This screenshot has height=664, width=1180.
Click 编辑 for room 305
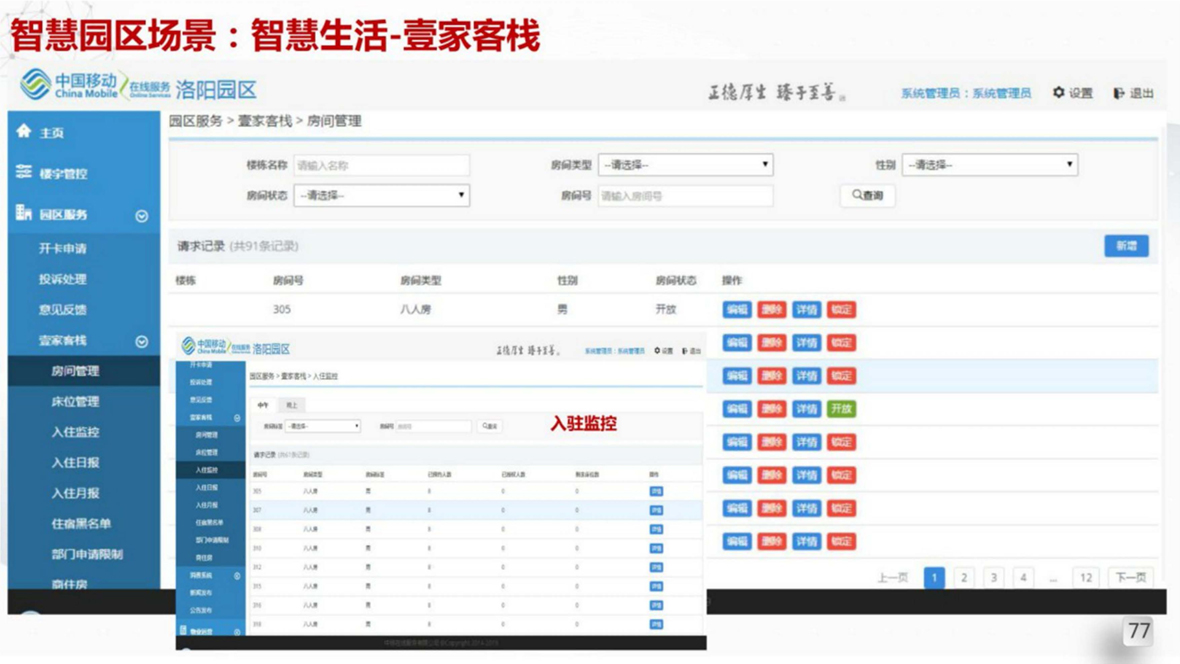click(x=737, y=310)
